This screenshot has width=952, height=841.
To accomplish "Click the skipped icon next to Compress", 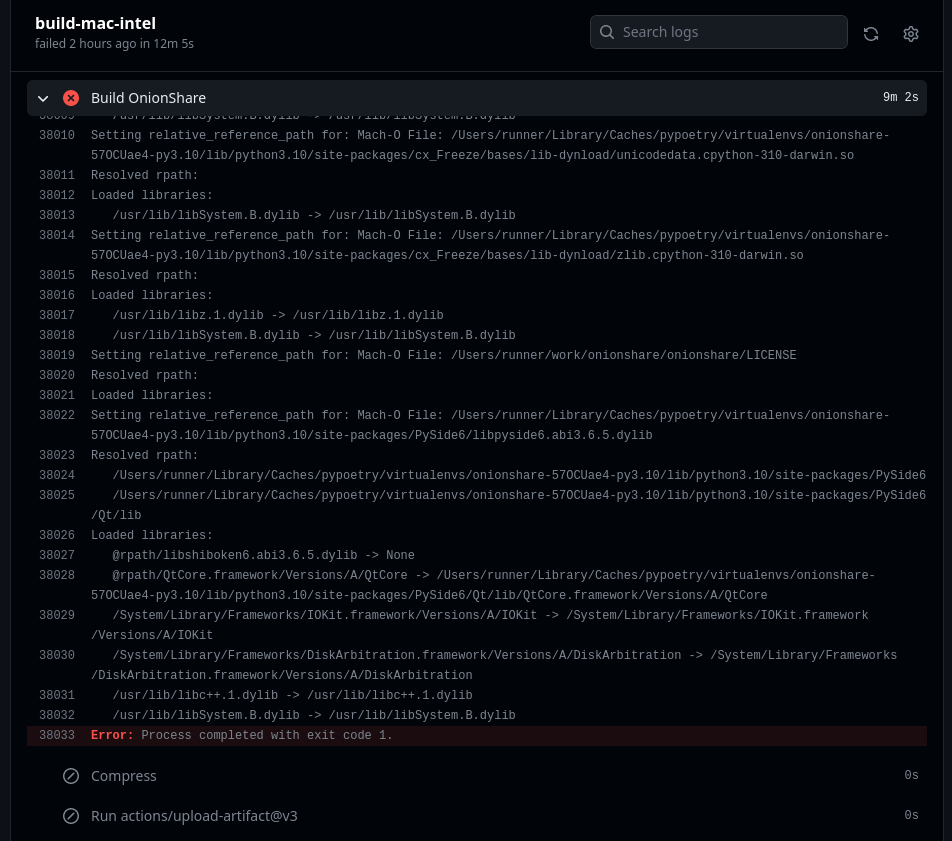I will 71,776.
